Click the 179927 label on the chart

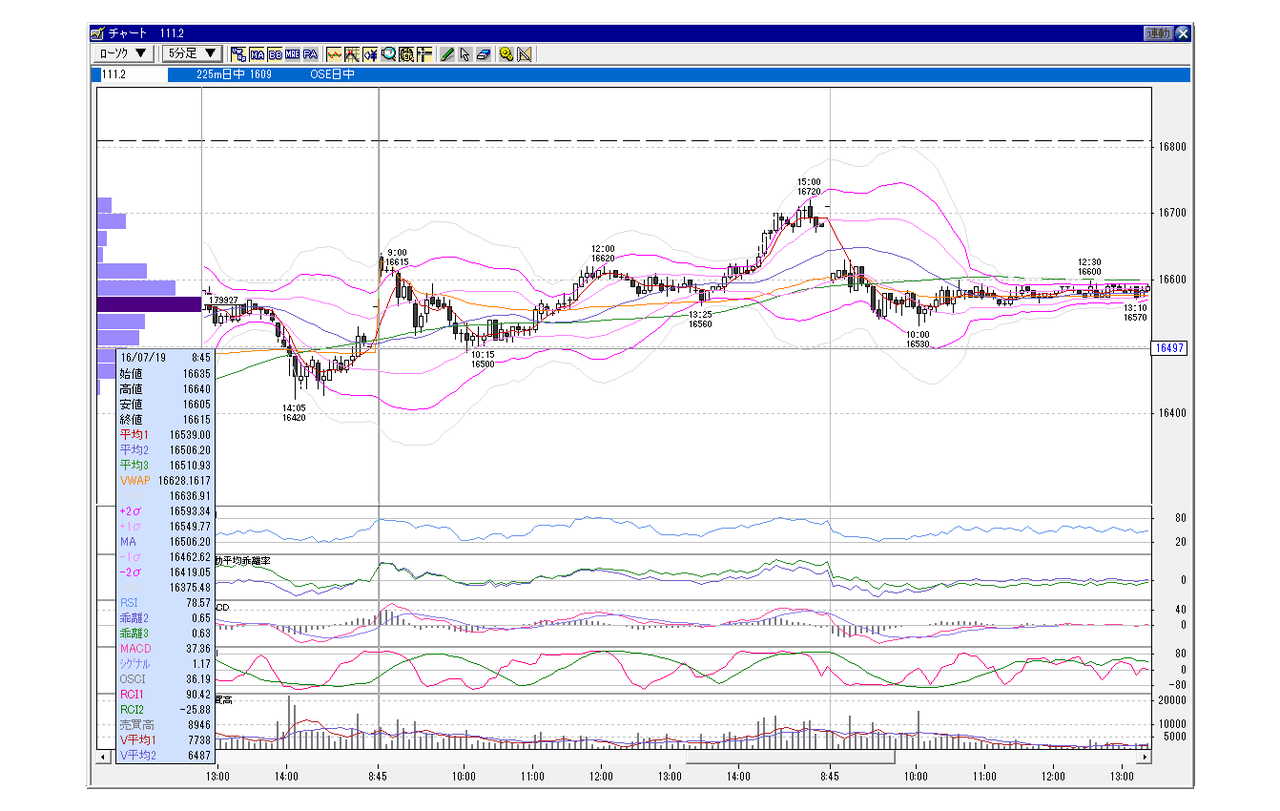(x=223, y=300)
